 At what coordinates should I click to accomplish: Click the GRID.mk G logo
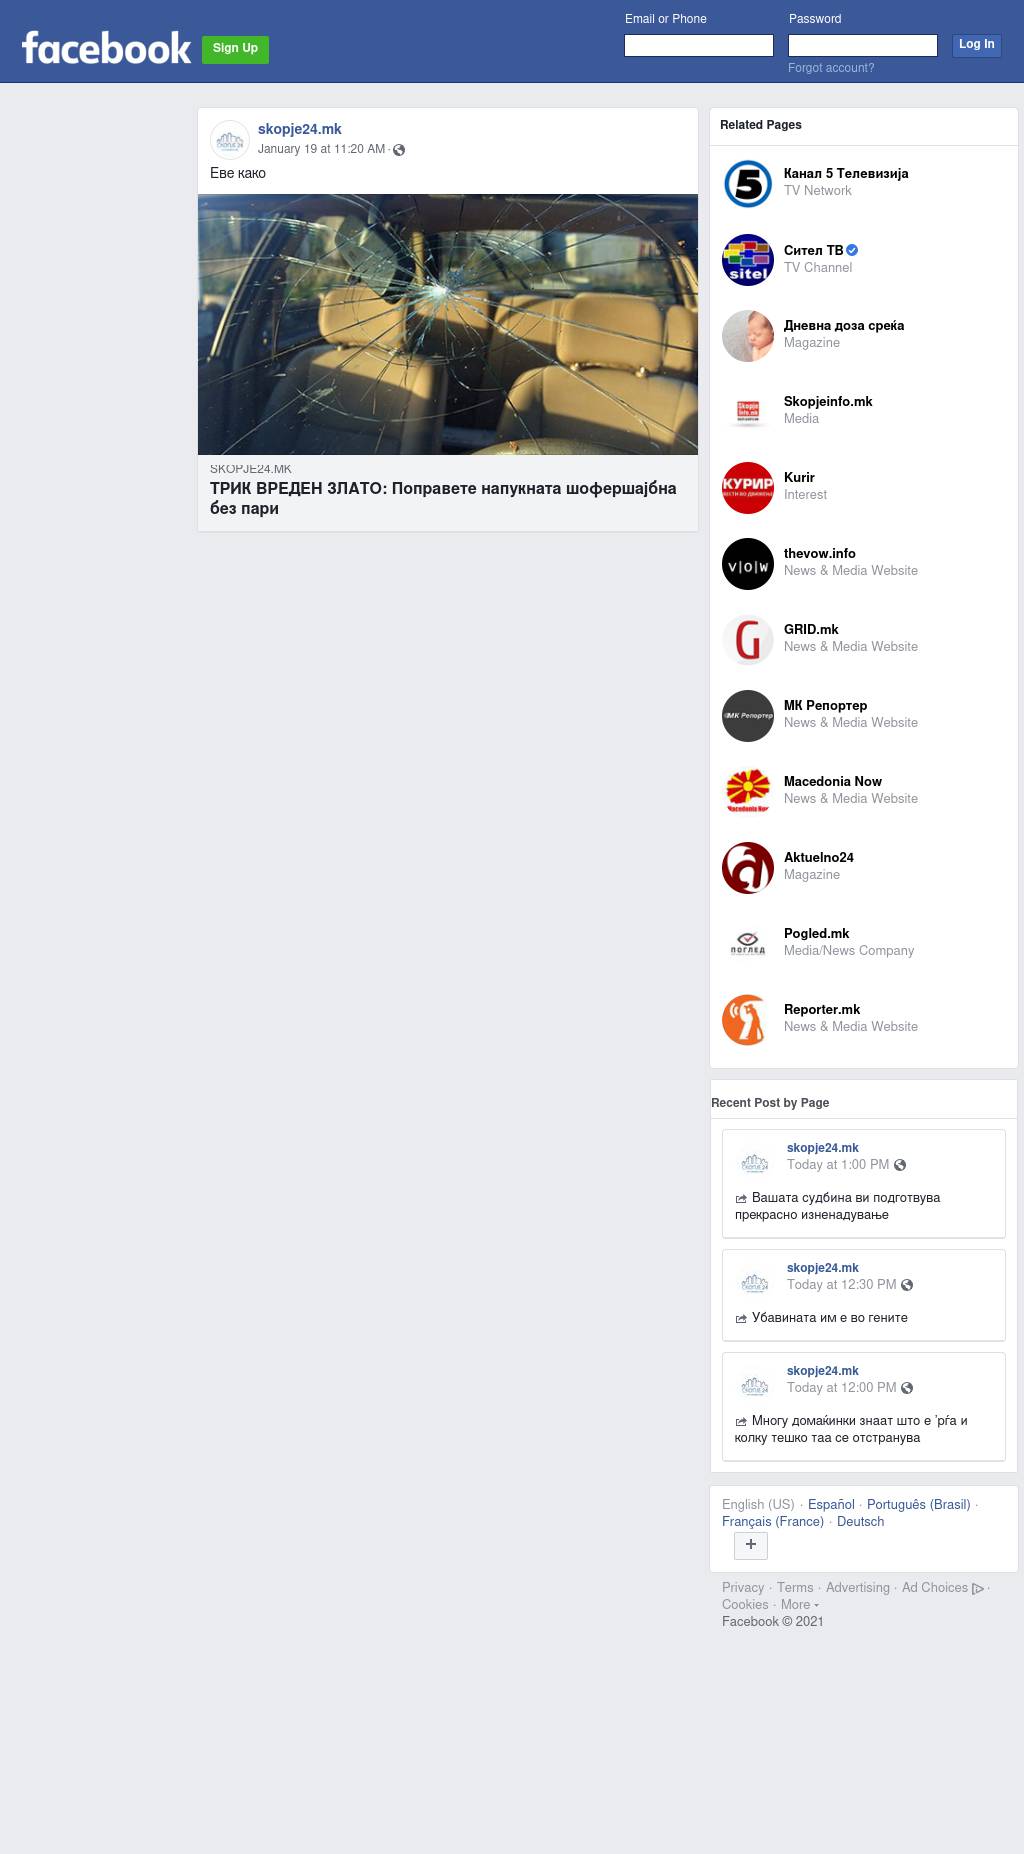coord(748,640)
